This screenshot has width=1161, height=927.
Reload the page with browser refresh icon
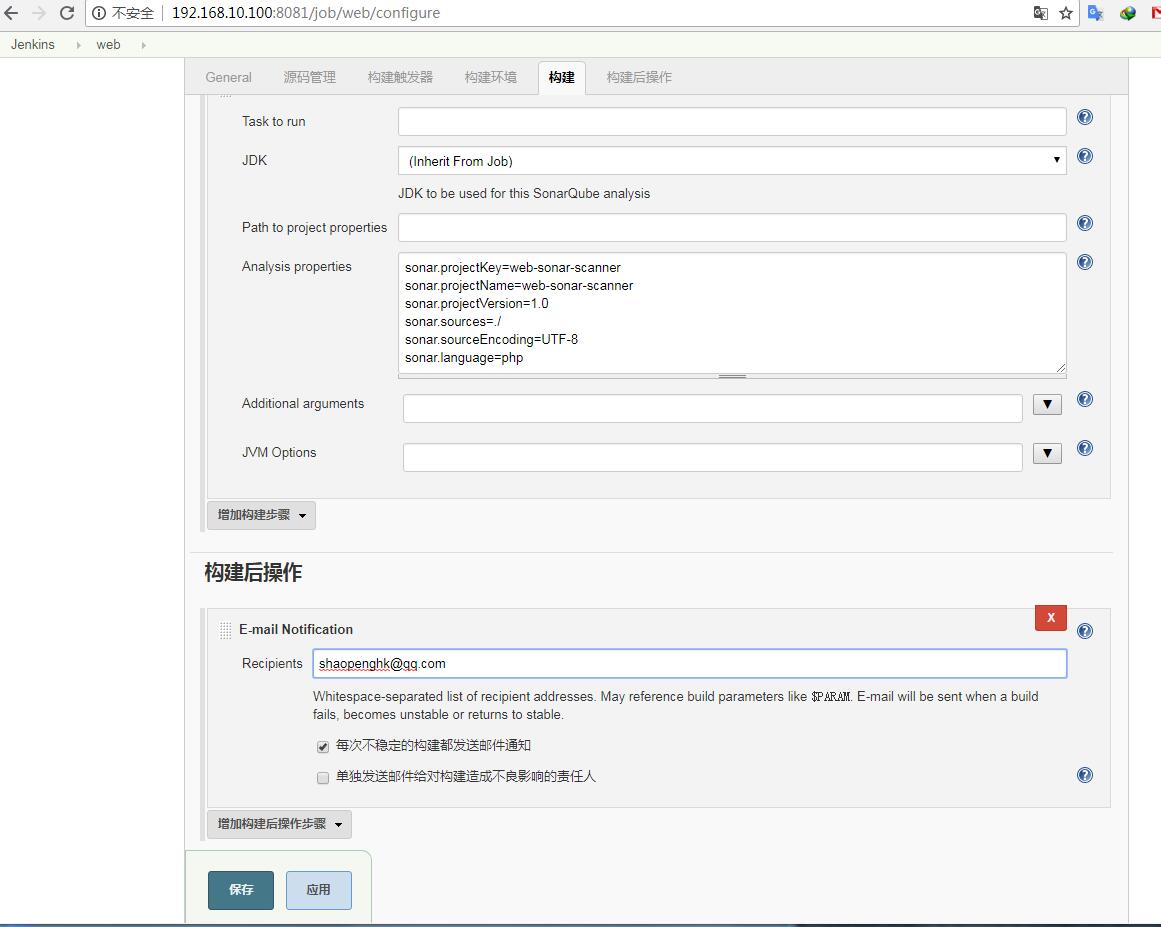[67, 13]
